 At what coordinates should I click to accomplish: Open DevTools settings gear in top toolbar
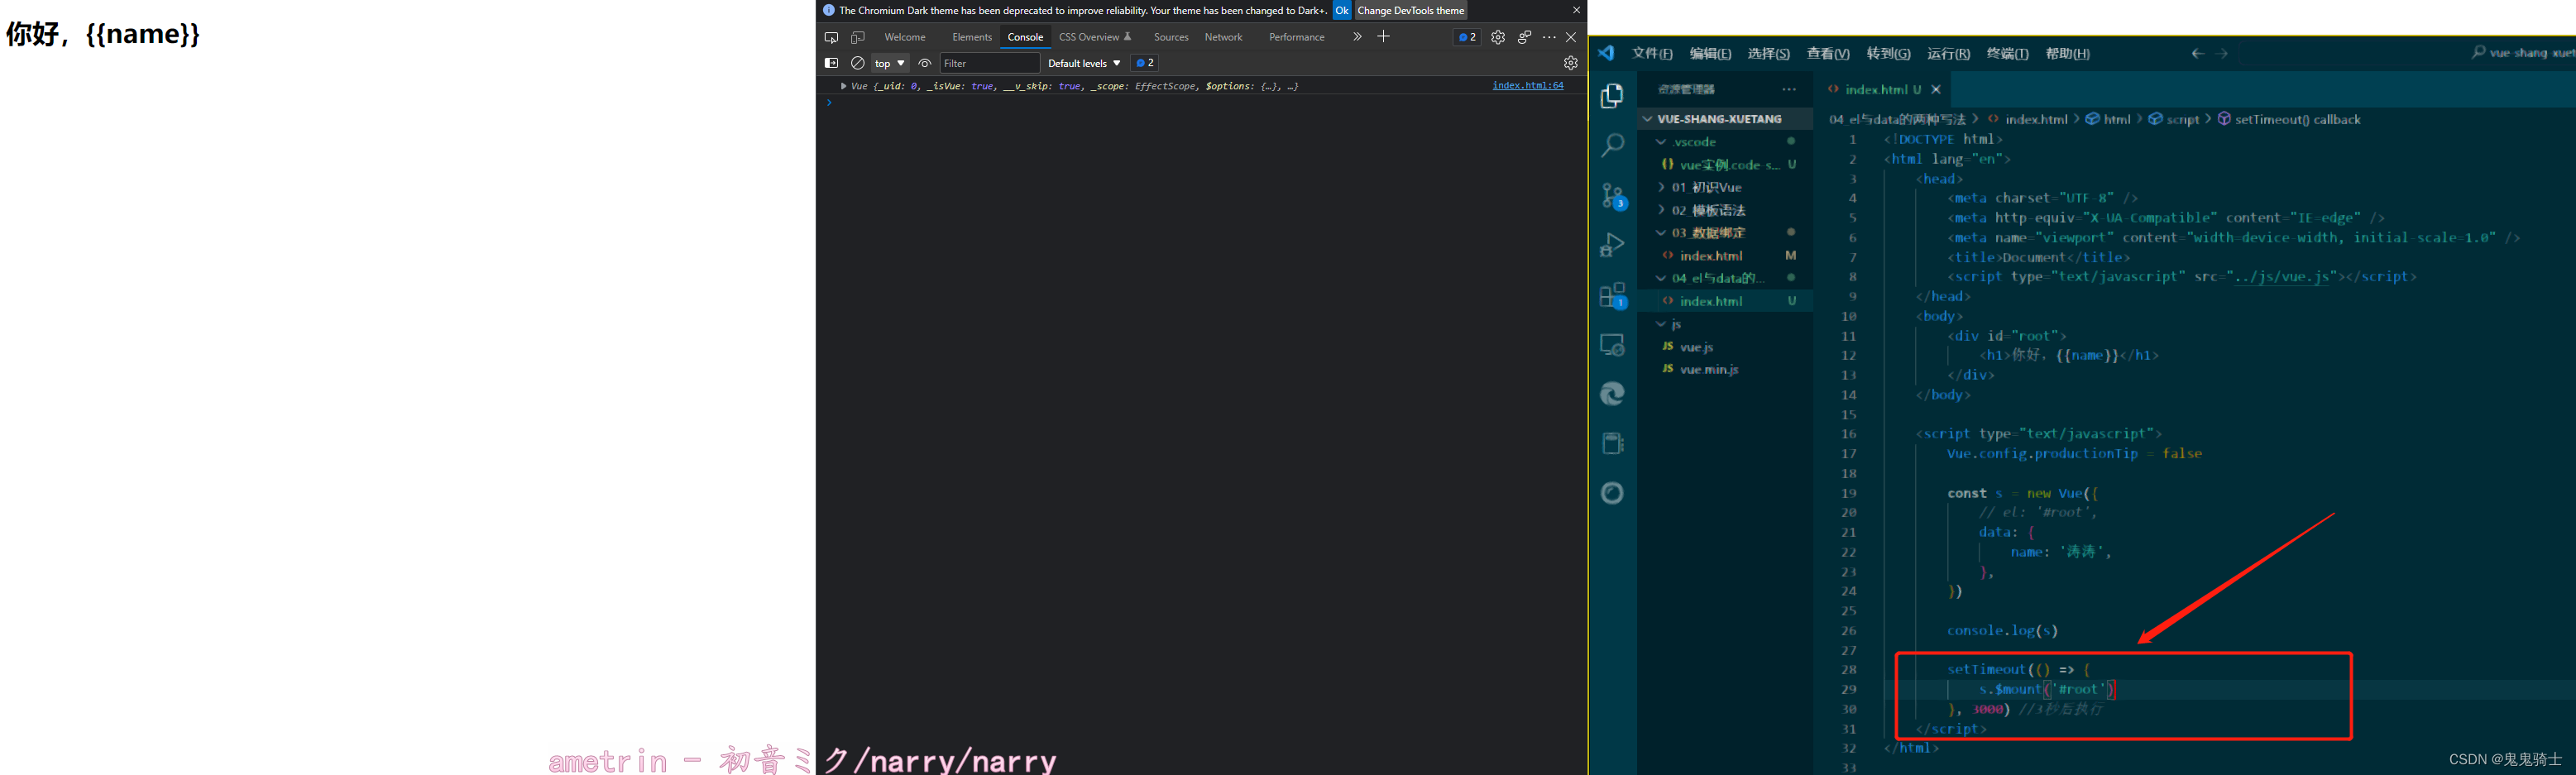(x=1497, y=37)
